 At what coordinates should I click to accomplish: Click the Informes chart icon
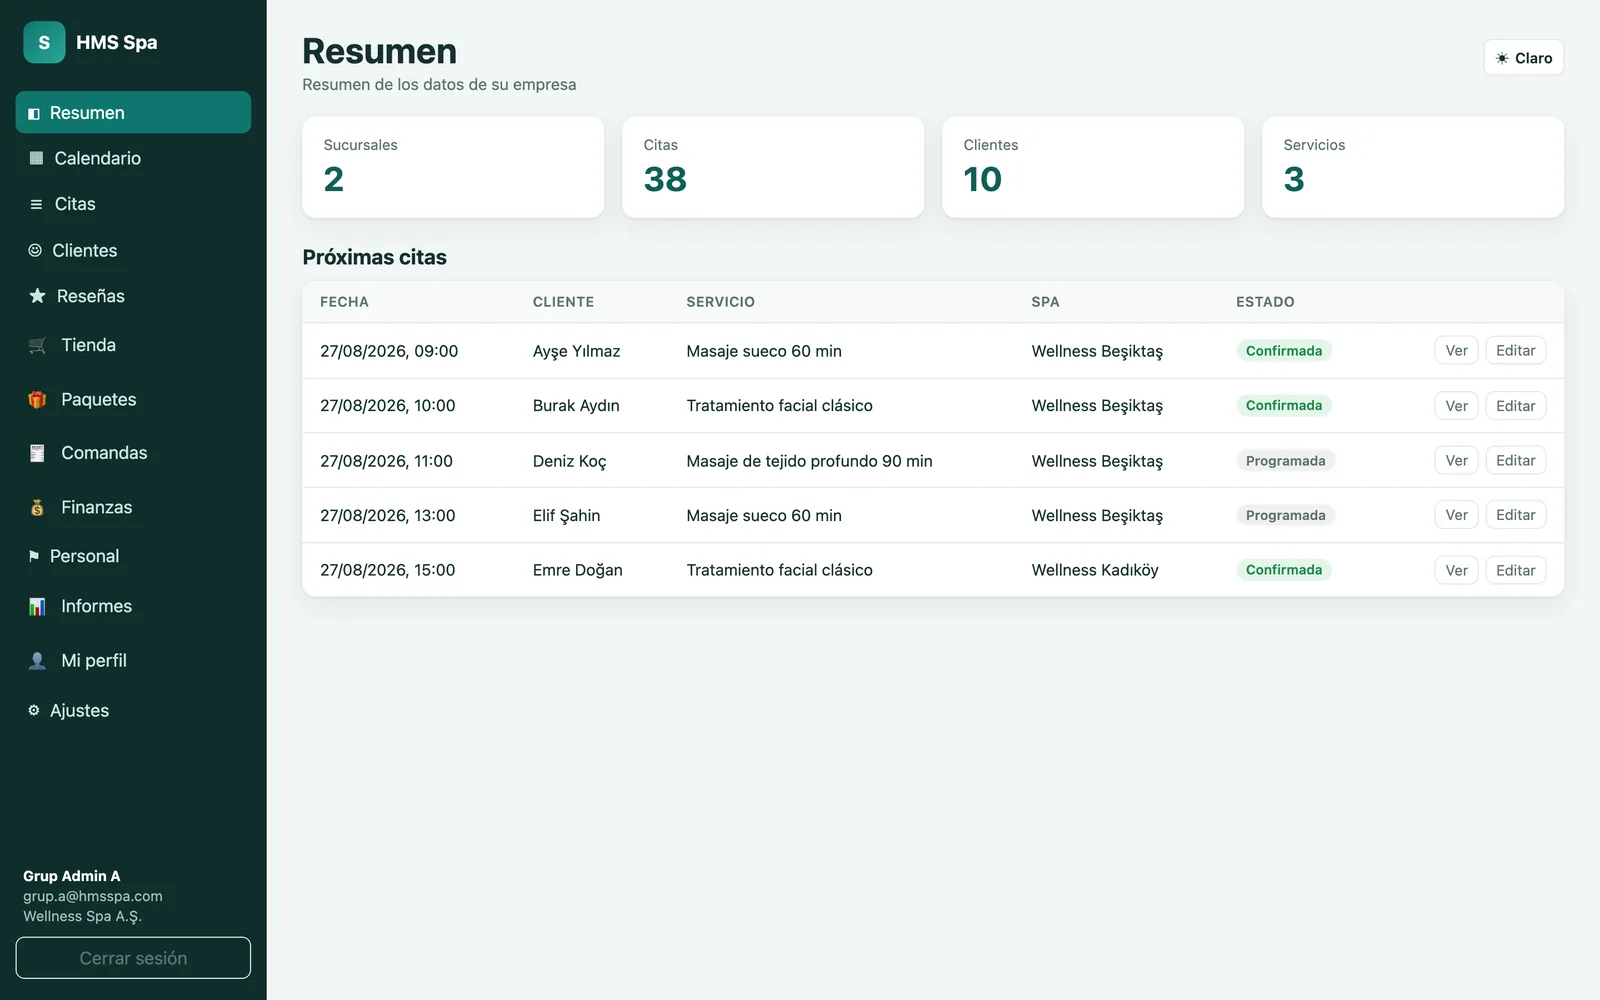37,606
